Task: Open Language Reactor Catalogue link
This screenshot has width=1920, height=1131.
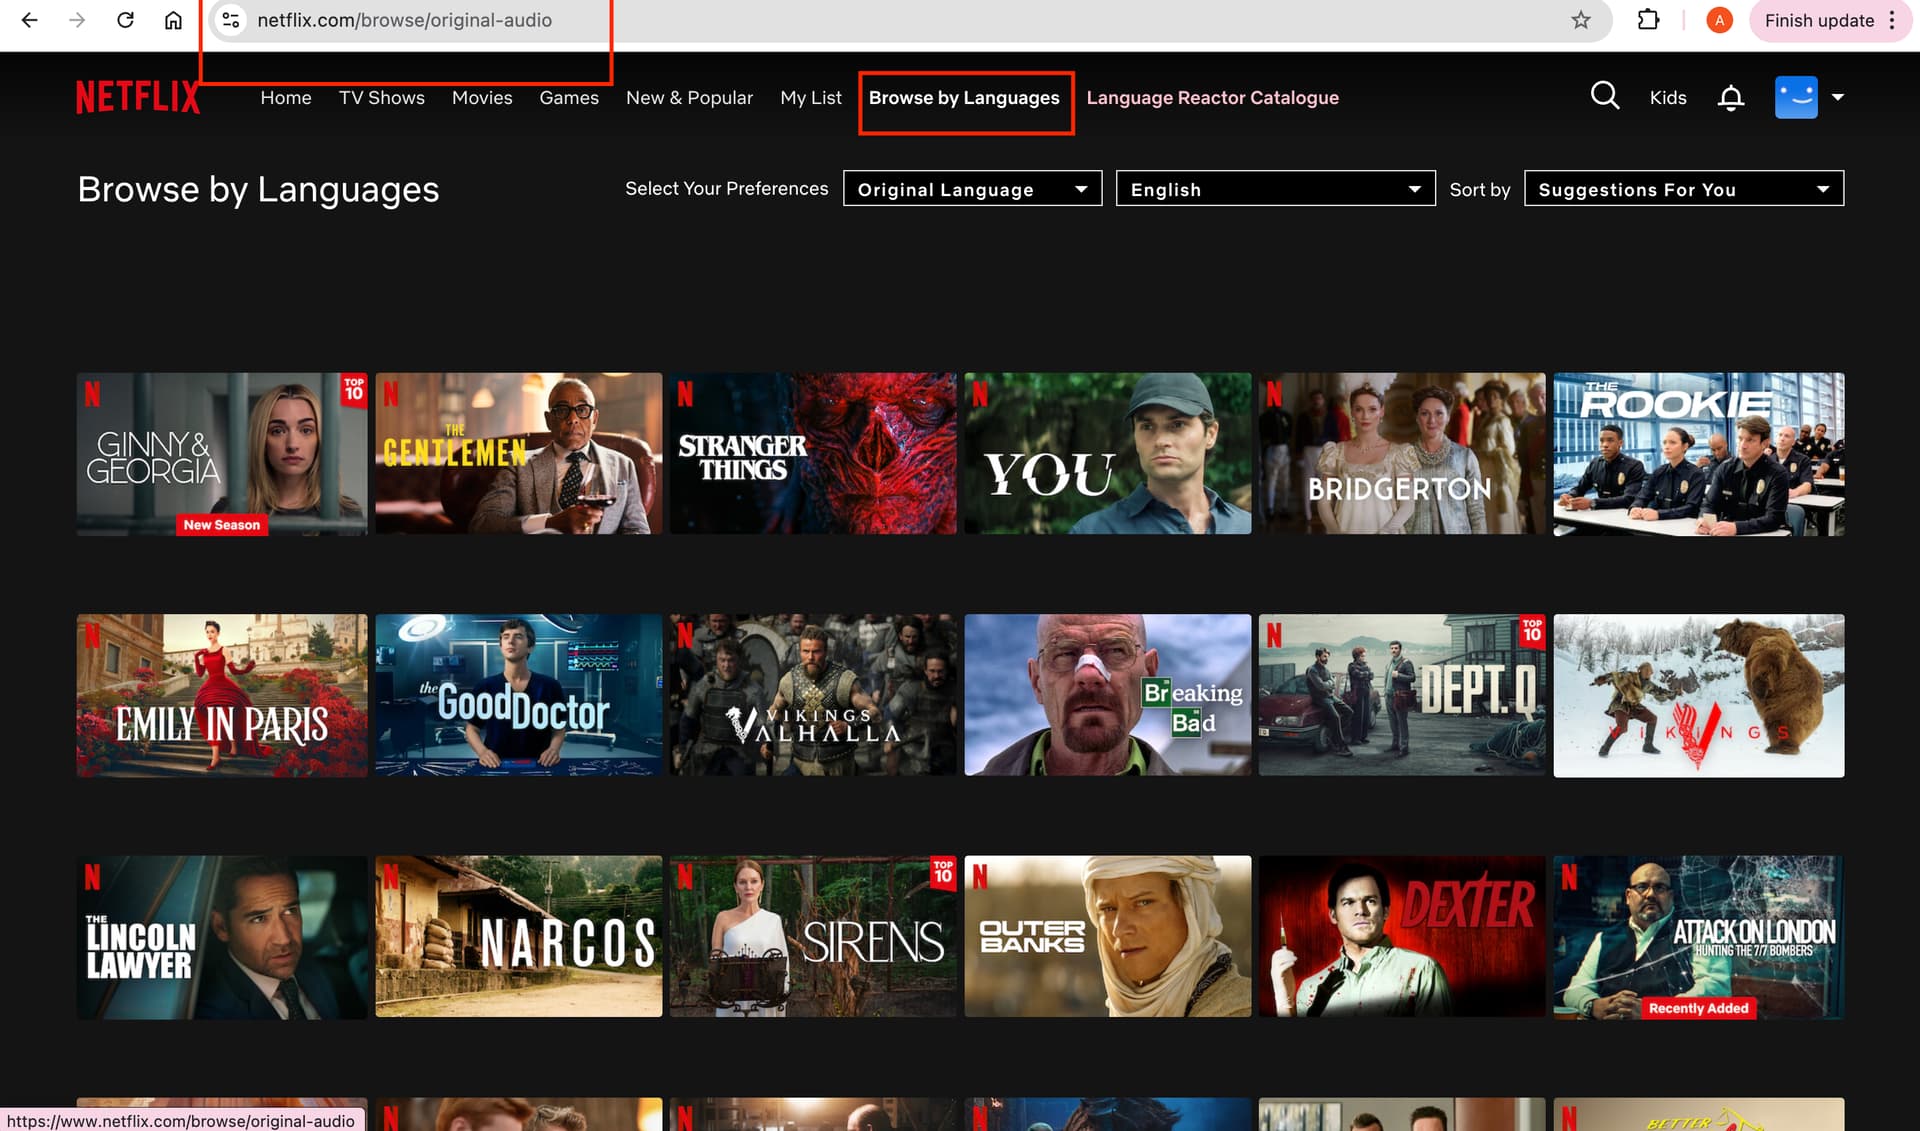Action: [1212, 98]
